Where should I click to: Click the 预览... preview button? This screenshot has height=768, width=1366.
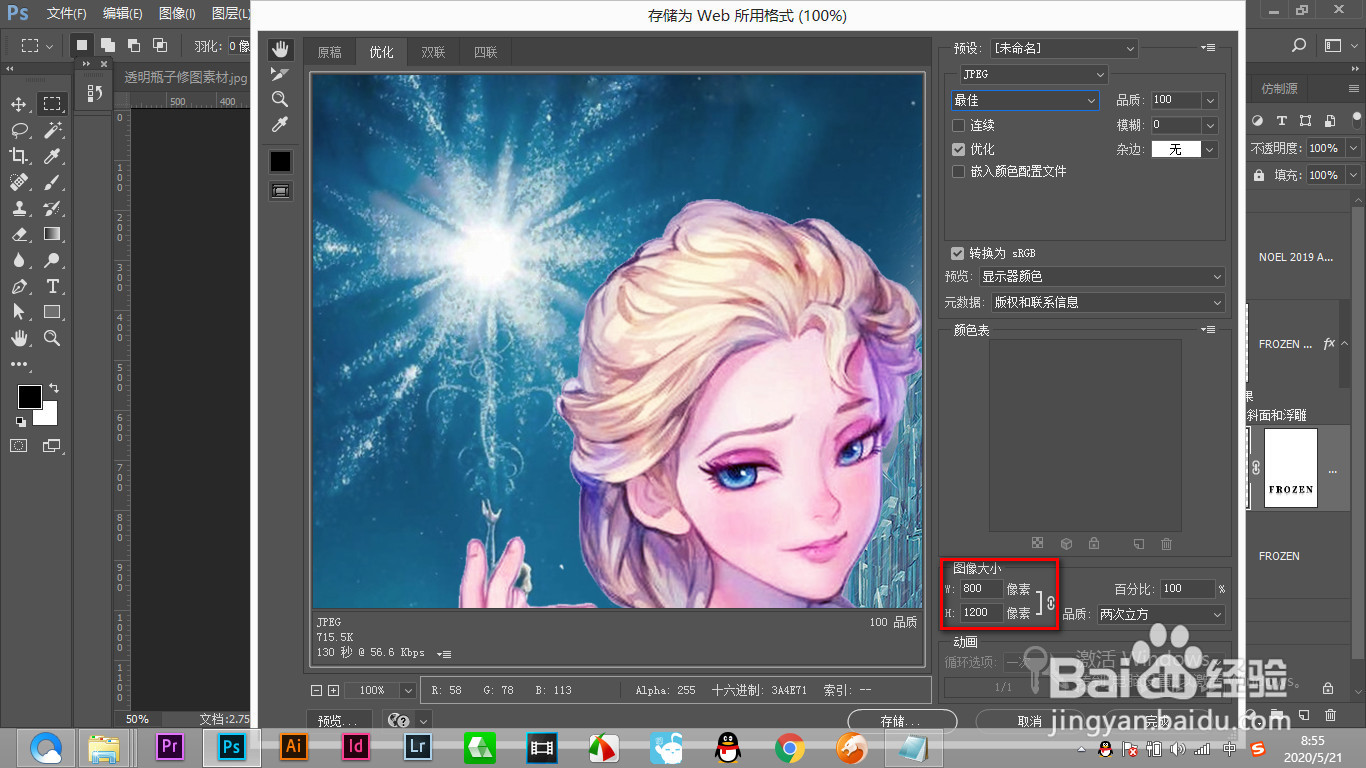(x=339, y=720)
